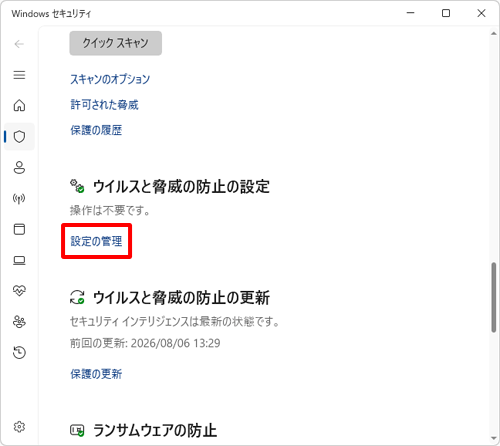Click the scrollbar down arrow
Viewport: 500px width, 446px height.
pyautogui.click(x=494, y=438)
